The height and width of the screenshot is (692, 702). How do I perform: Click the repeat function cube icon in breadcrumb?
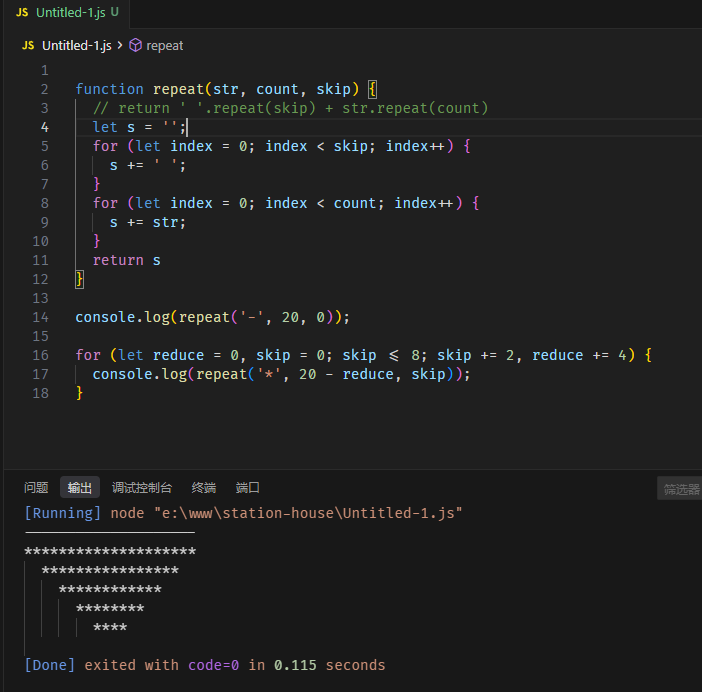(x=135, y=46)
